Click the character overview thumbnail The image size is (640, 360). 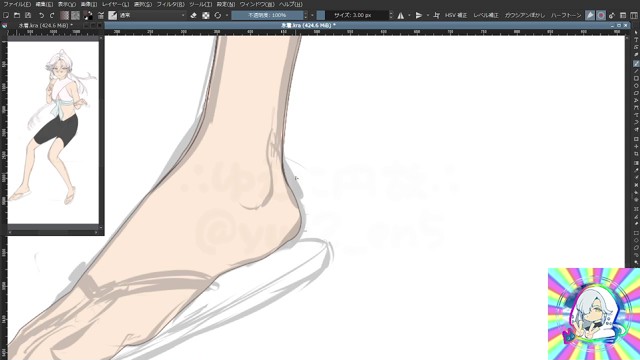(x=53, y=132)
